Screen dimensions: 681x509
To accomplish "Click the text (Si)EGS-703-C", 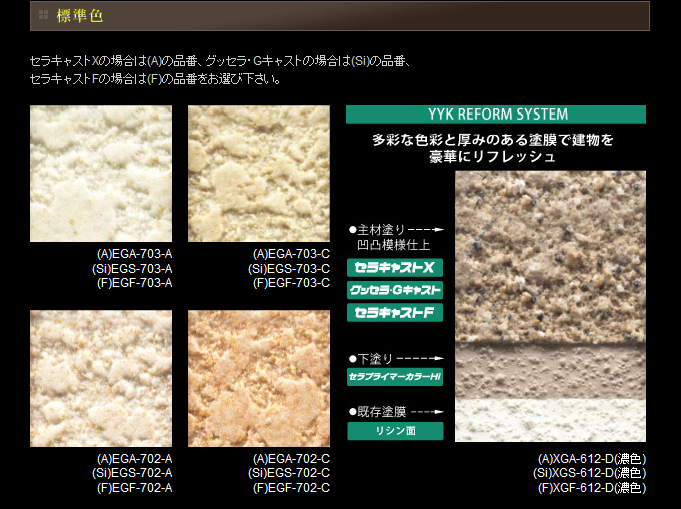I will pyautogui.click(x=289, y=268).
